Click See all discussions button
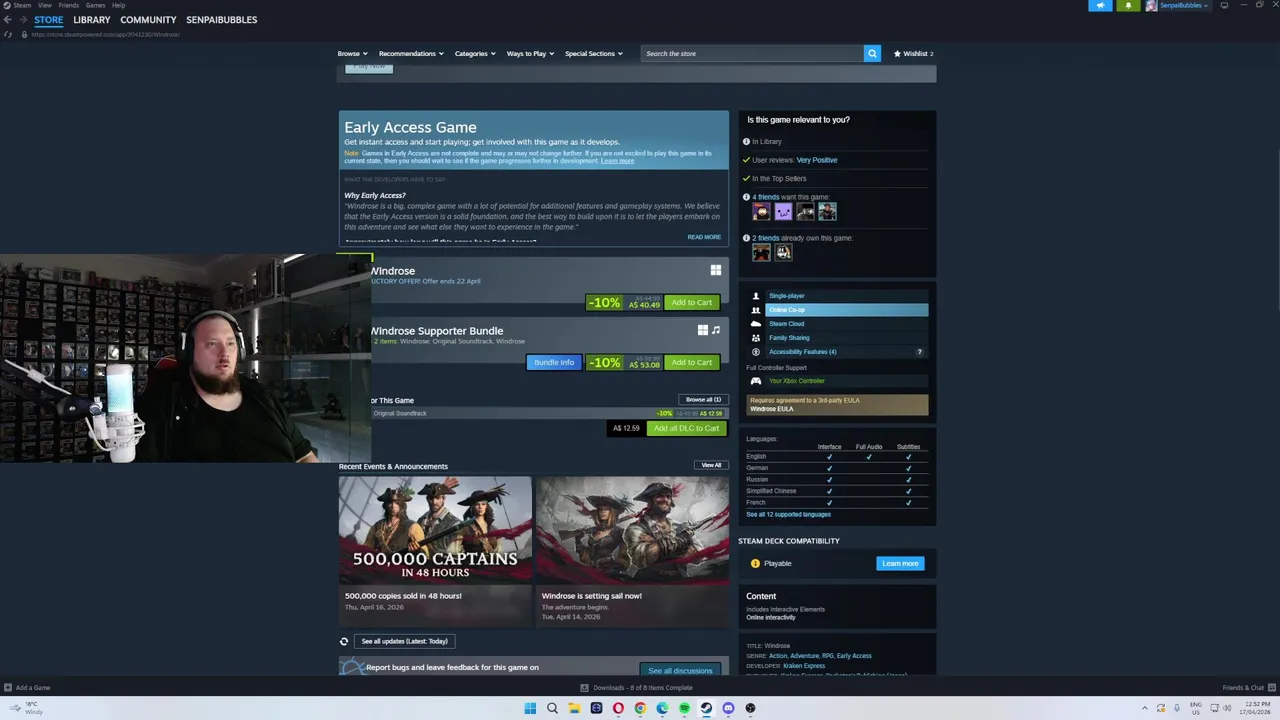Viewport: 1280px width, 720px height. pos(680,670)
